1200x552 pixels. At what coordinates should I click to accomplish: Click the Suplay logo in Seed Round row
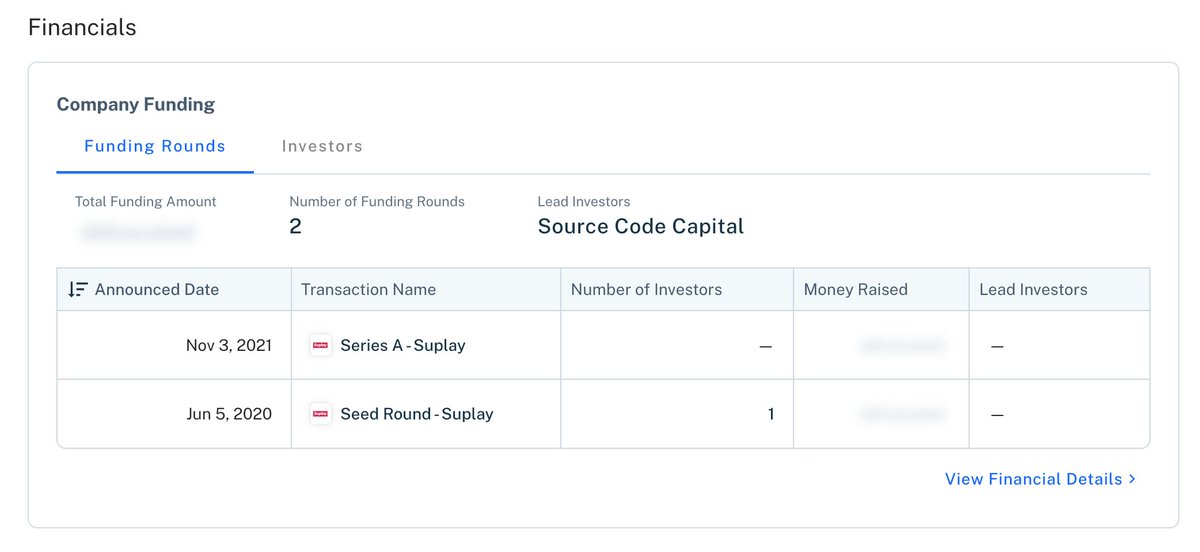[320, 414]
